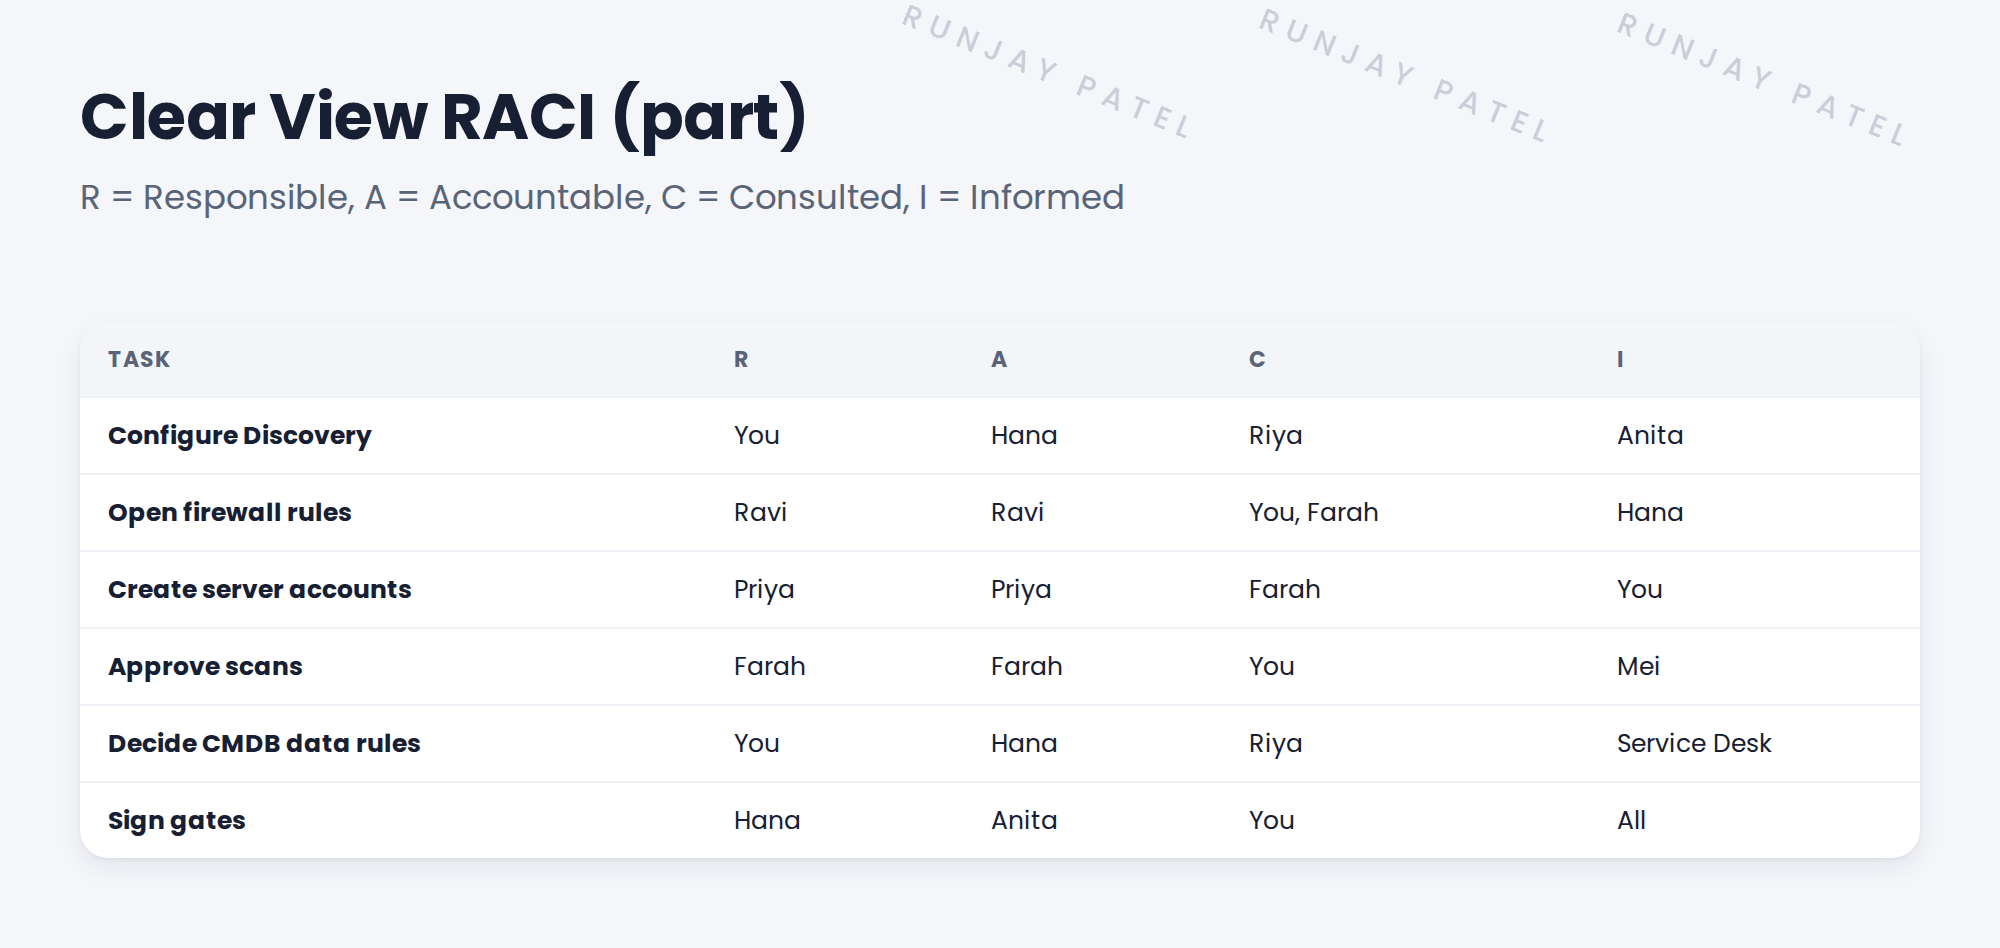2000x948 pixels.
Task: Click 'You' in Decide CMDB data rules row
Action: point(757,743)
